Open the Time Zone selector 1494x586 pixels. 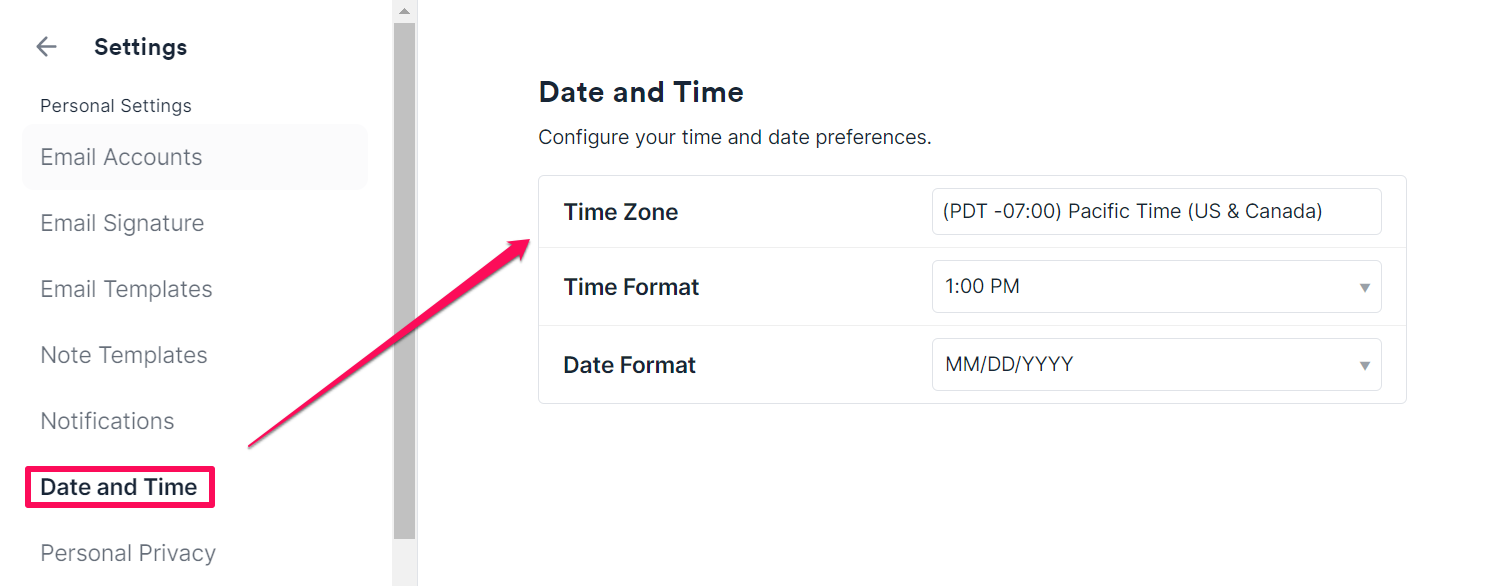tap(1156, 211)
